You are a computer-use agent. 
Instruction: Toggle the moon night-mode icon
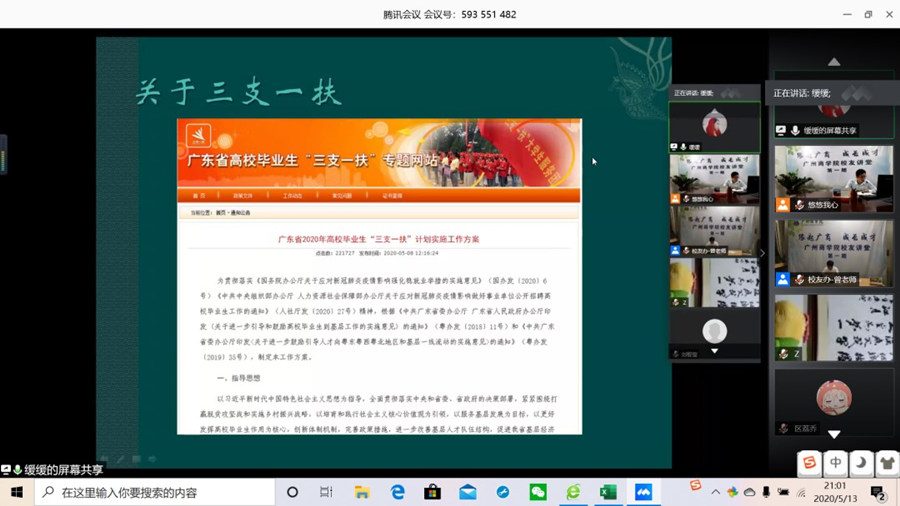861,463
